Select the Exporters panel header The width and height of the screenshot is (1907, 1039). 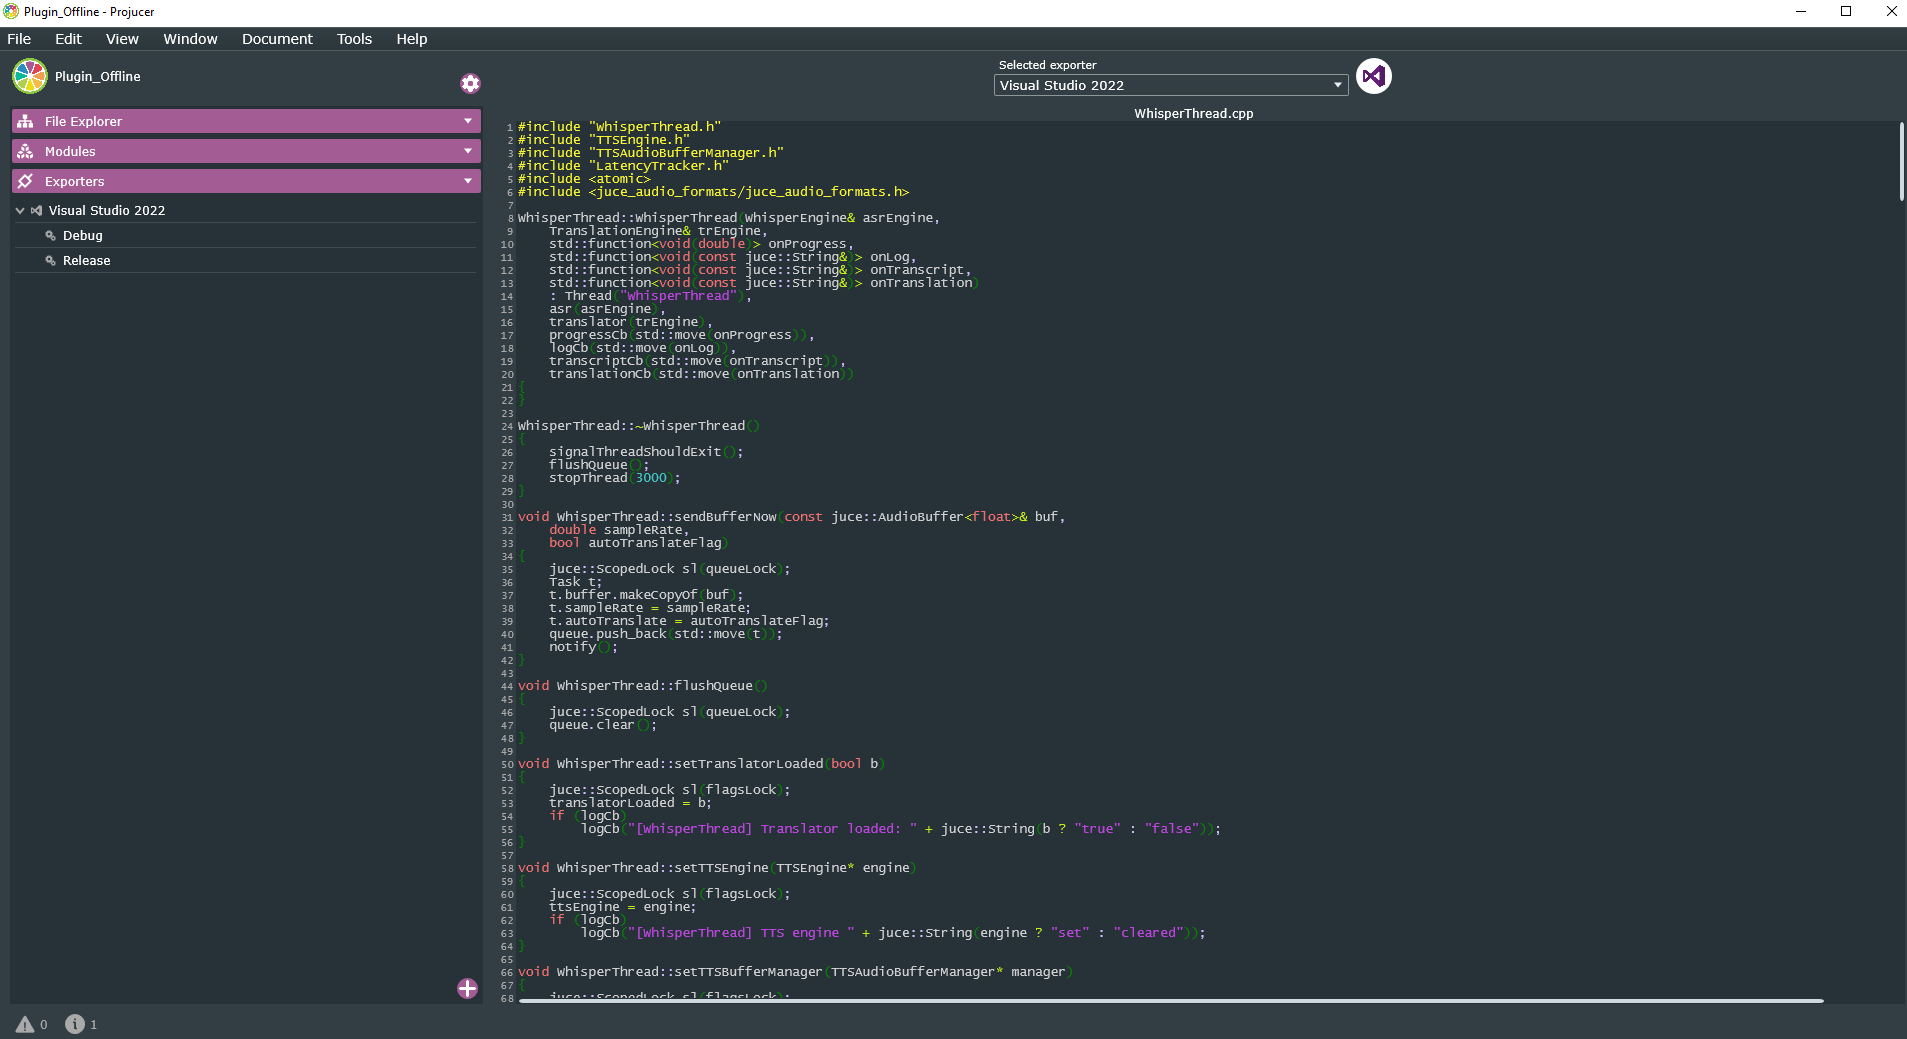tap(246, 181)
